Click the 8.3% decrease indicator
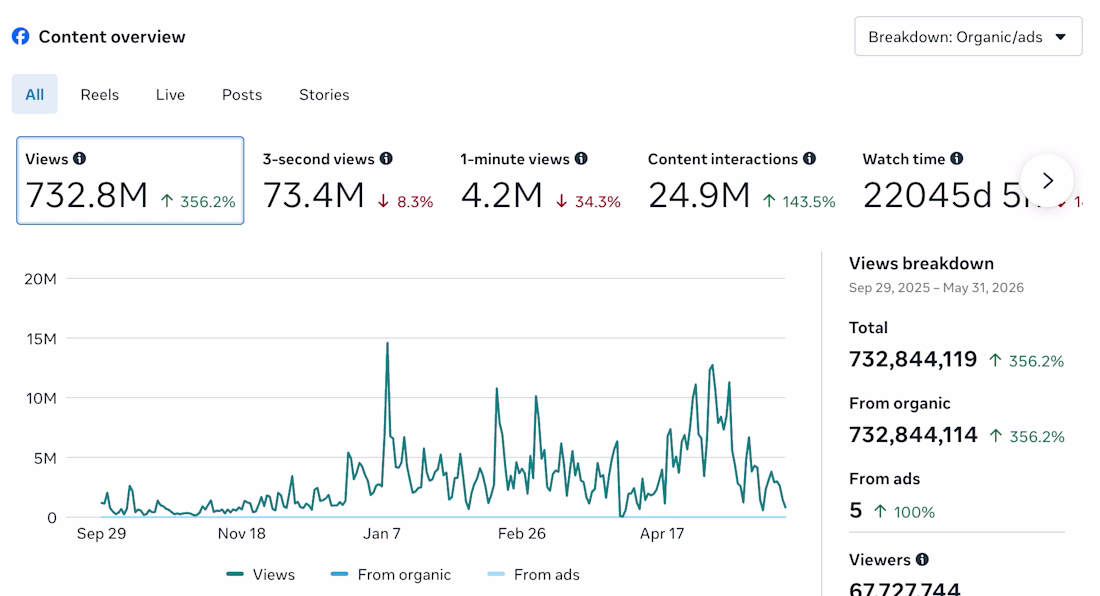1100x596 pixels. [405, 202]
